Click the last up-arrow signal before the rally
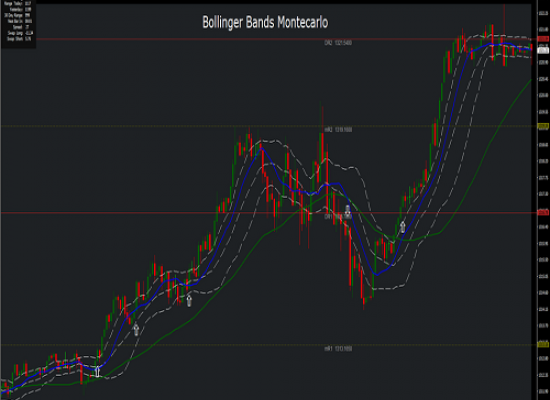 coord(403,227)
